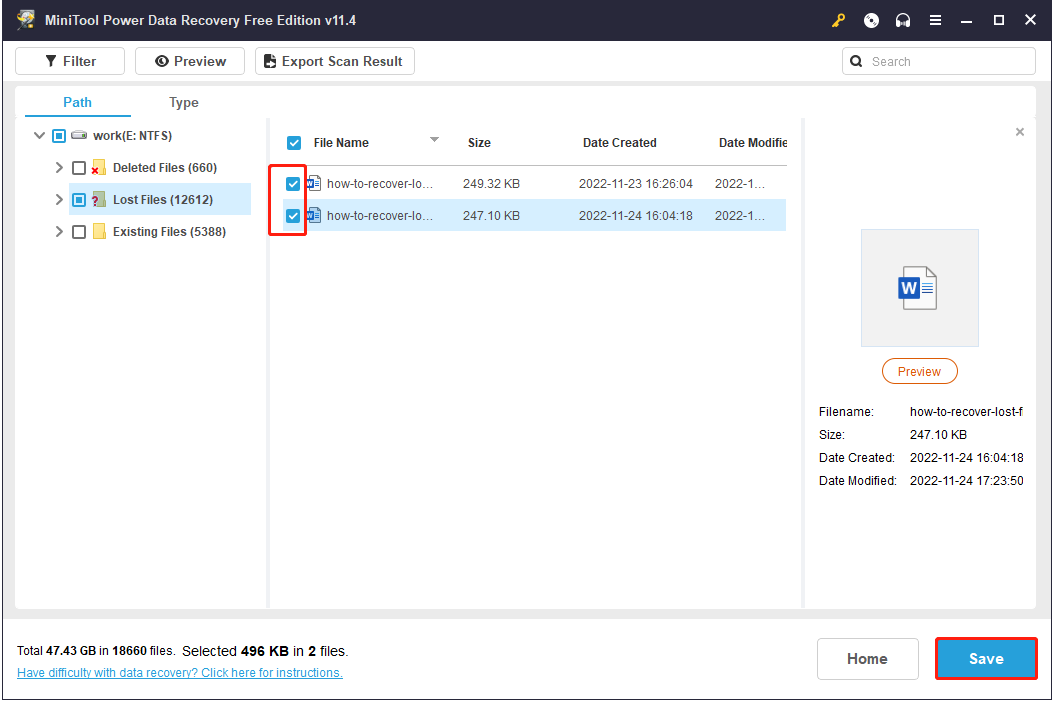Click the key register icon in title bar

[838, 20]
